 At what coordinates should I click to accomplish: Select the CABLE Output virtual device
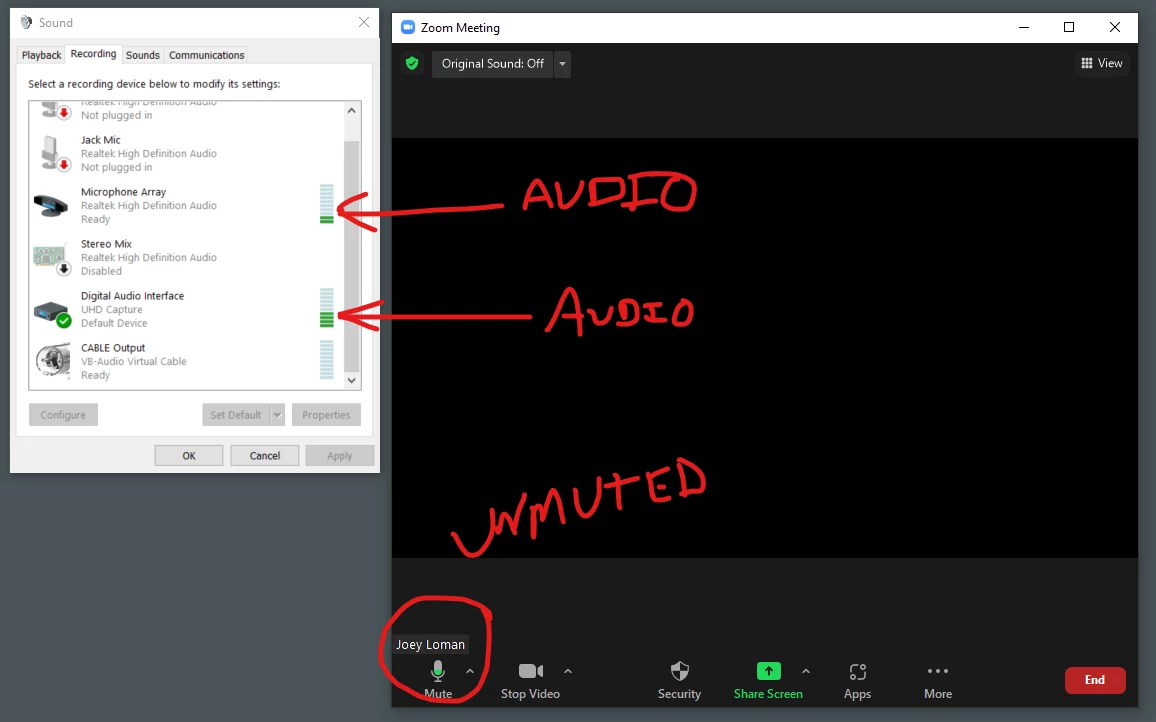tap(186, 361)
